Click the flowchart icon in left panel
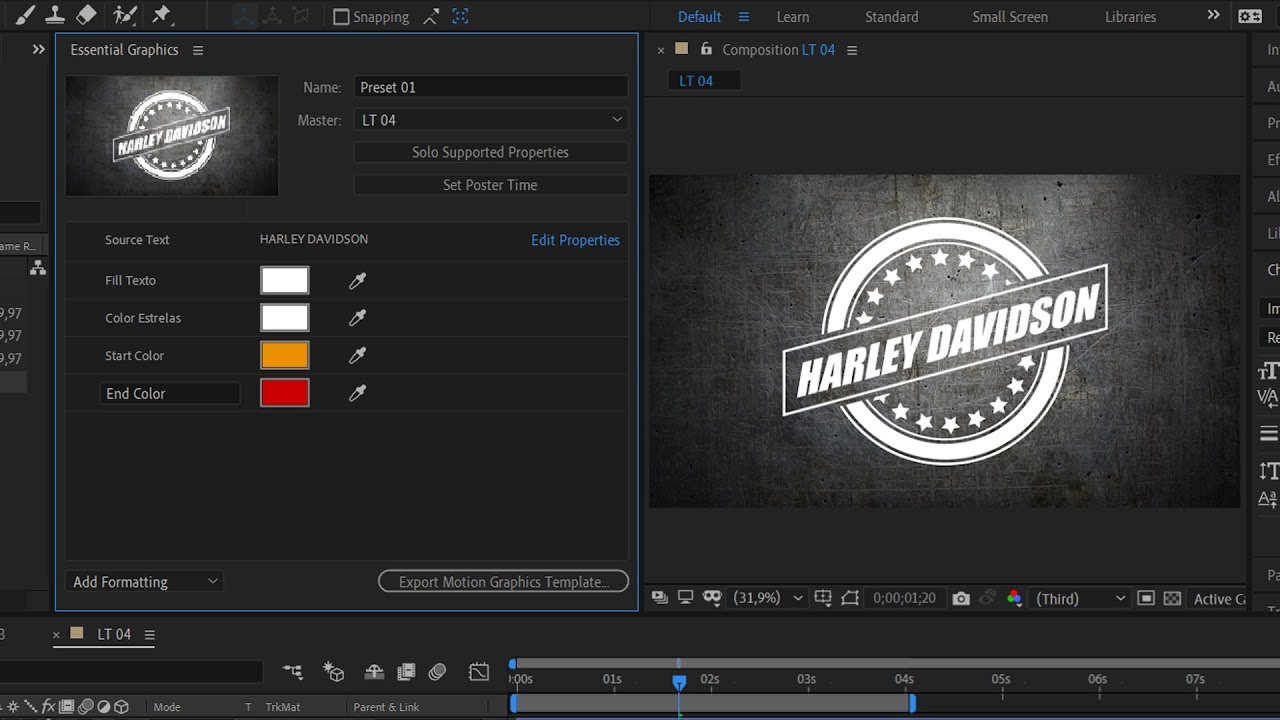The image size is (1280, 720). point(38,267)
